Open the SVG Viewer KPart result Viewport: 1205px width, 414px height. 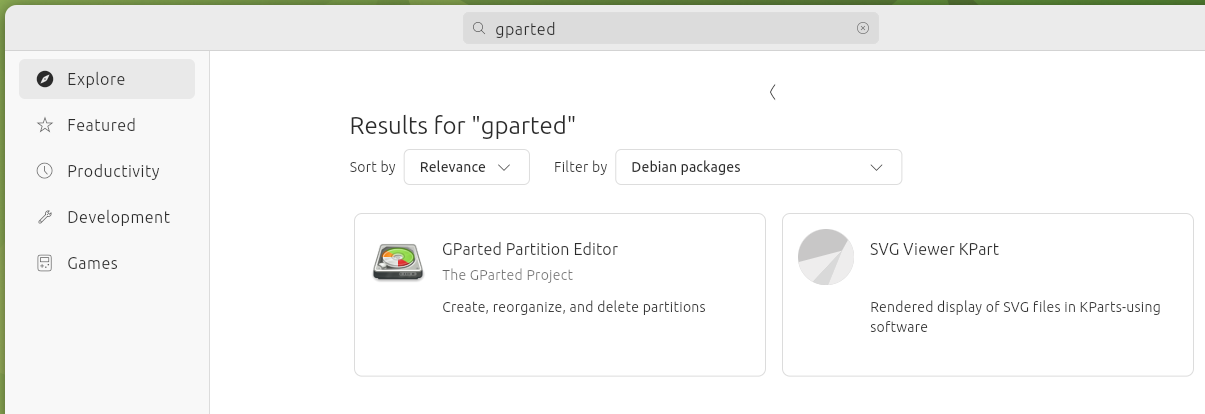988,295
